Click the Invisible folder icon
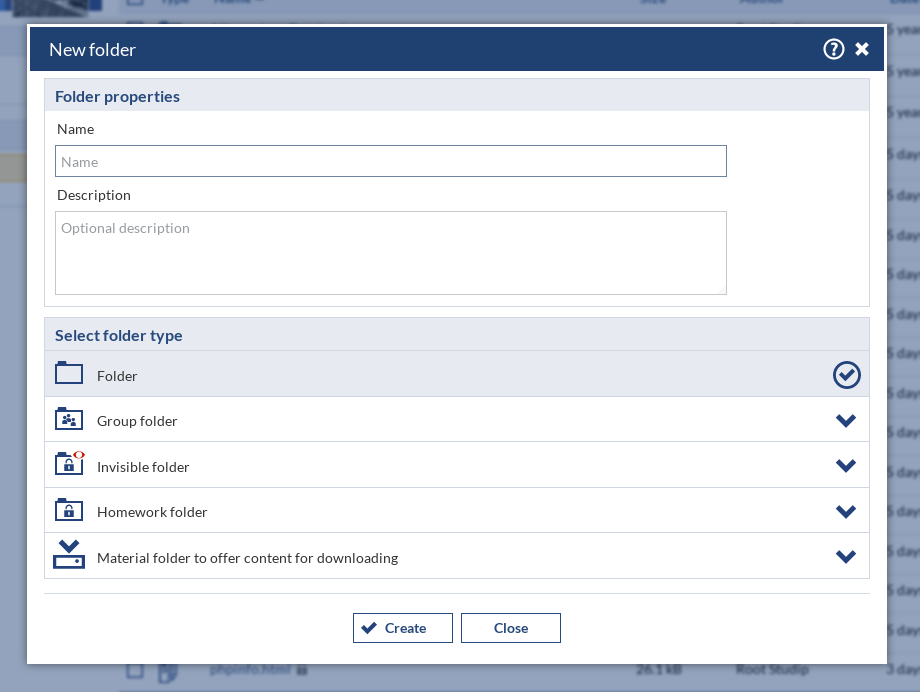This screenshot has width=920, height=692. pyautogui.click(x=69, y=464)
